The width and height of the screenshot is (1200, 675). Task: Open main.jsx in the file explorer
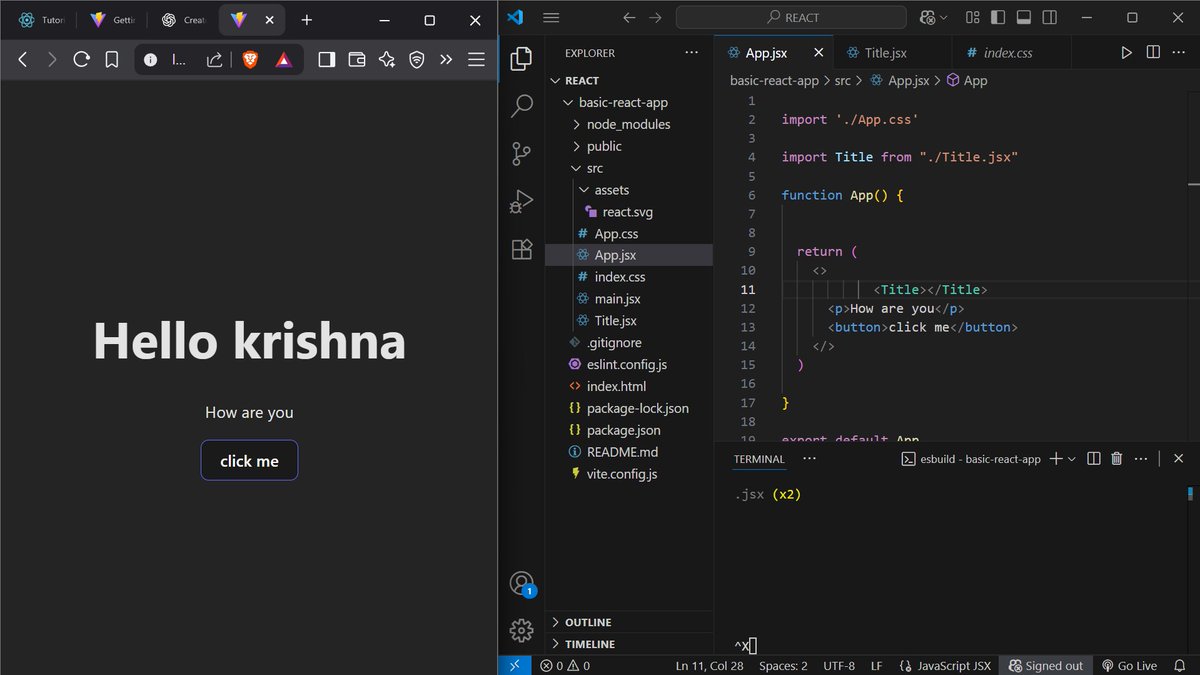[629, 299]
